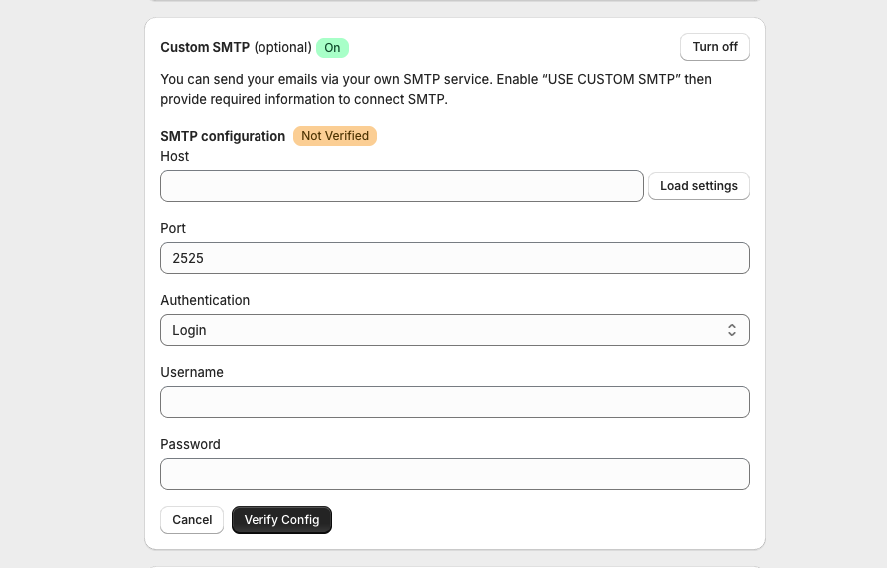Click the Custom SMTP section heading
The width and height of the screenshot is (887, 568).
coord(205,48)
